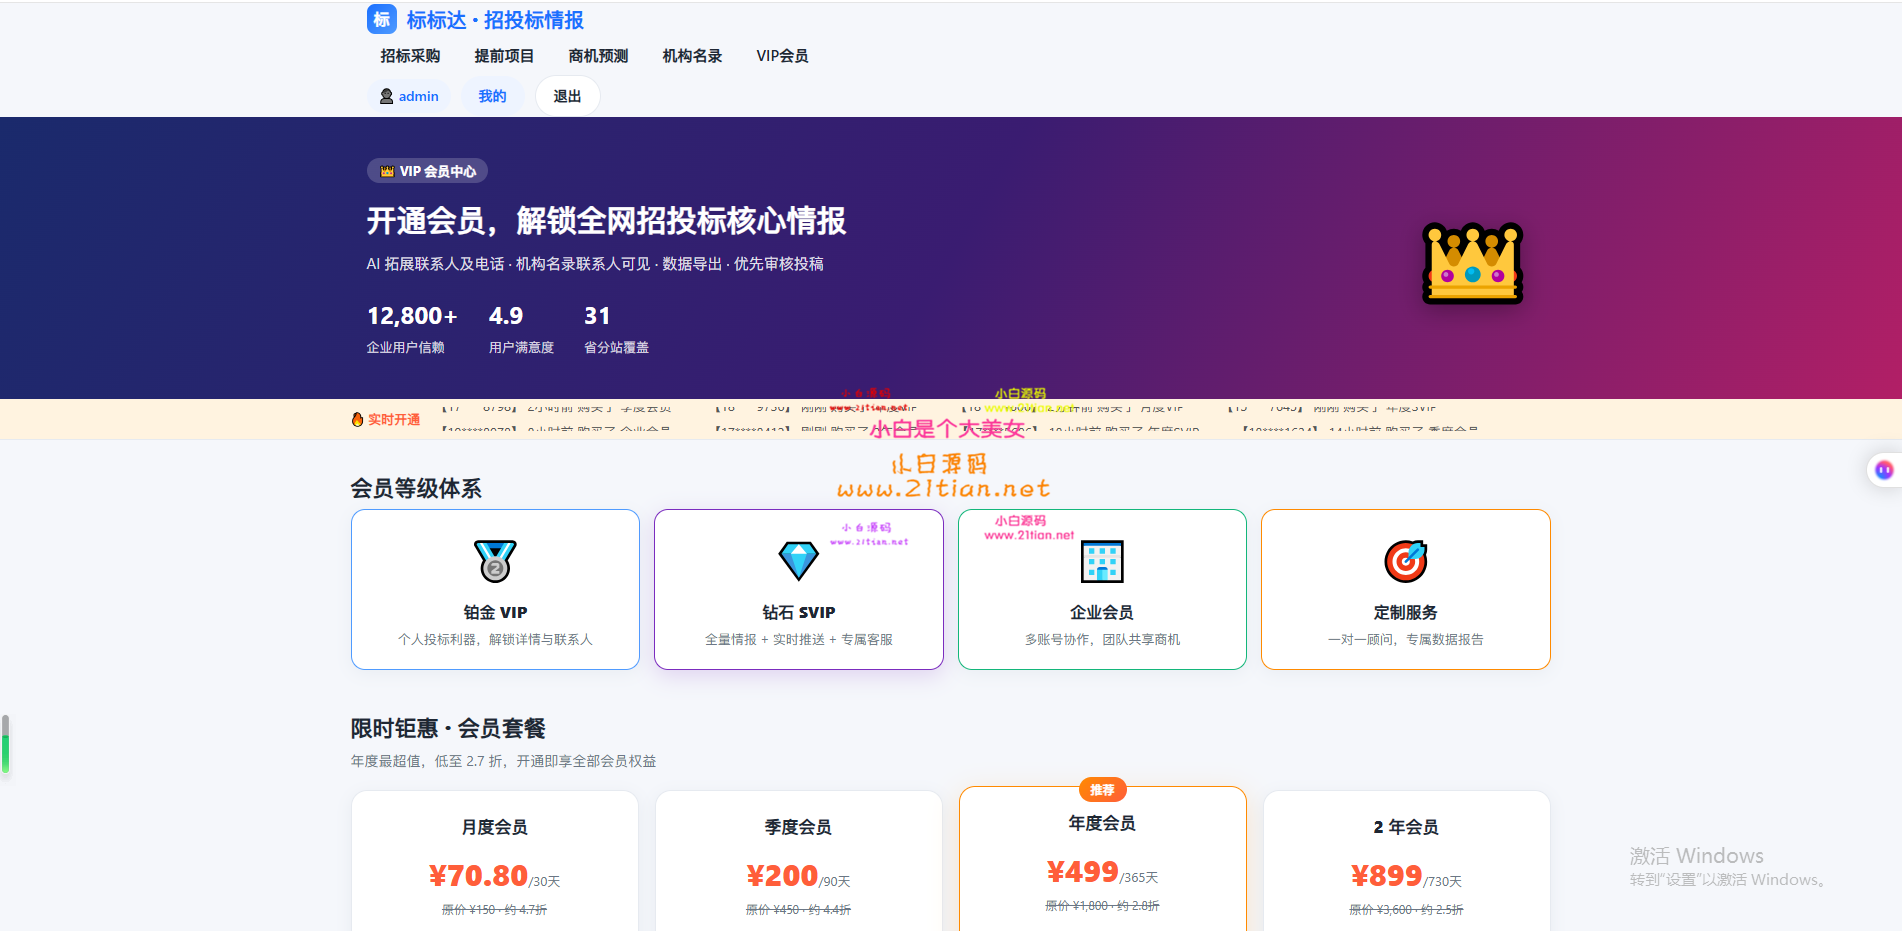Select the 铂金 VIP membership card
The image size is (1902, 931).
click(x=495, y=589)
